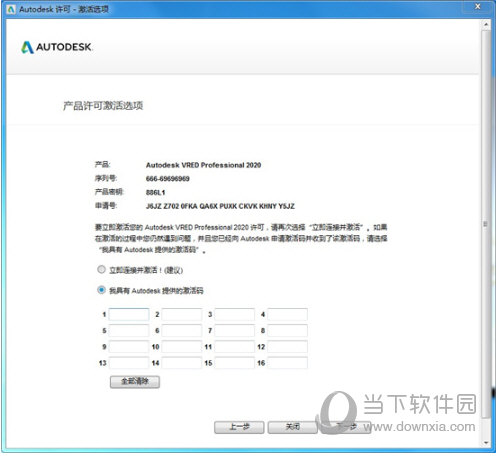The height and width of the screenshot is (456, 500).
Task: Click activation code field 9
Action: pos(129,347)
